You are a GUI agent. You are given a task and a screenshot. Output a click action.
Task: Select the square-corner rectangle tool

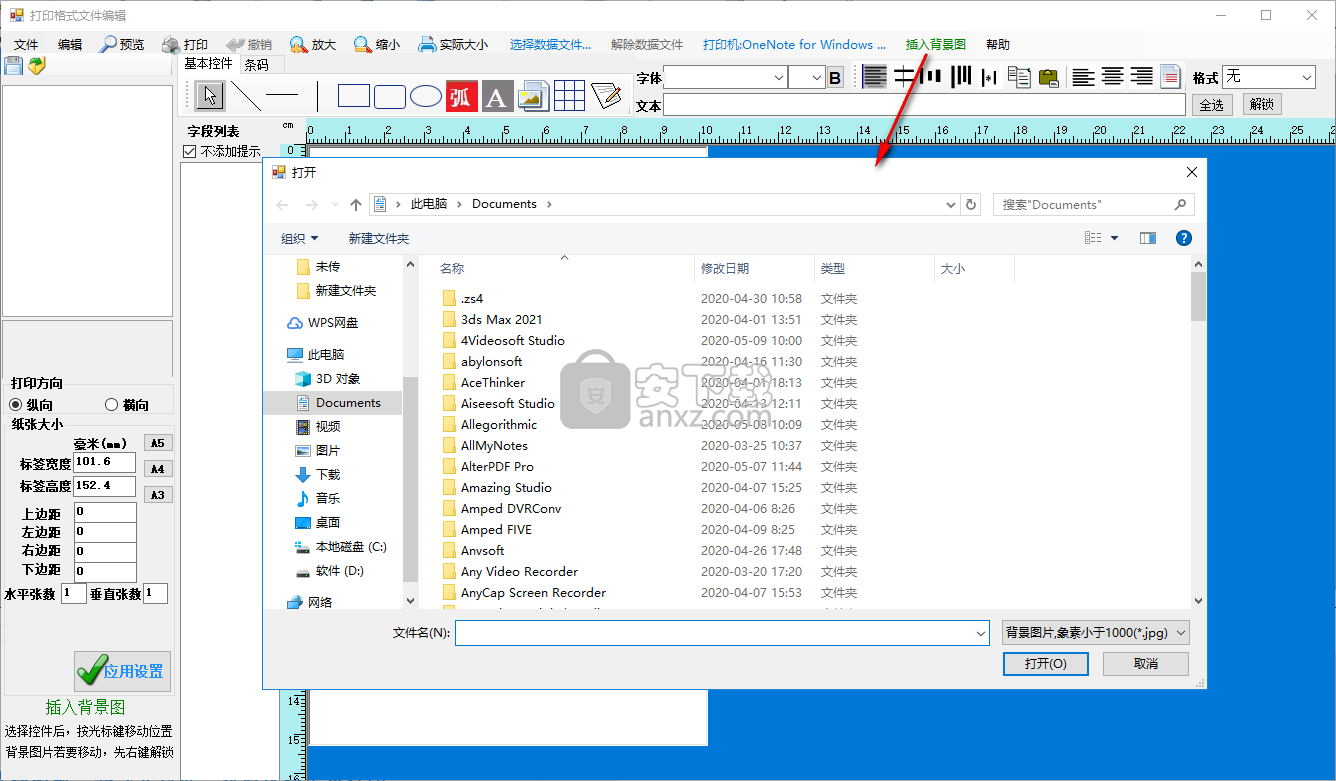pos(353,96)
